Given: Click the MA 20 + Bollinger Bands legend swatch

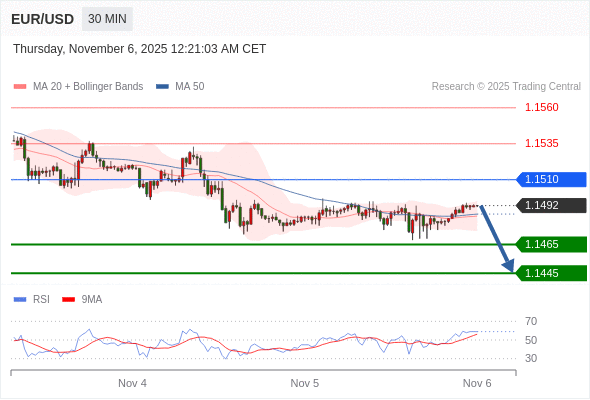Looking at the screenshot, I should (20, 87).
